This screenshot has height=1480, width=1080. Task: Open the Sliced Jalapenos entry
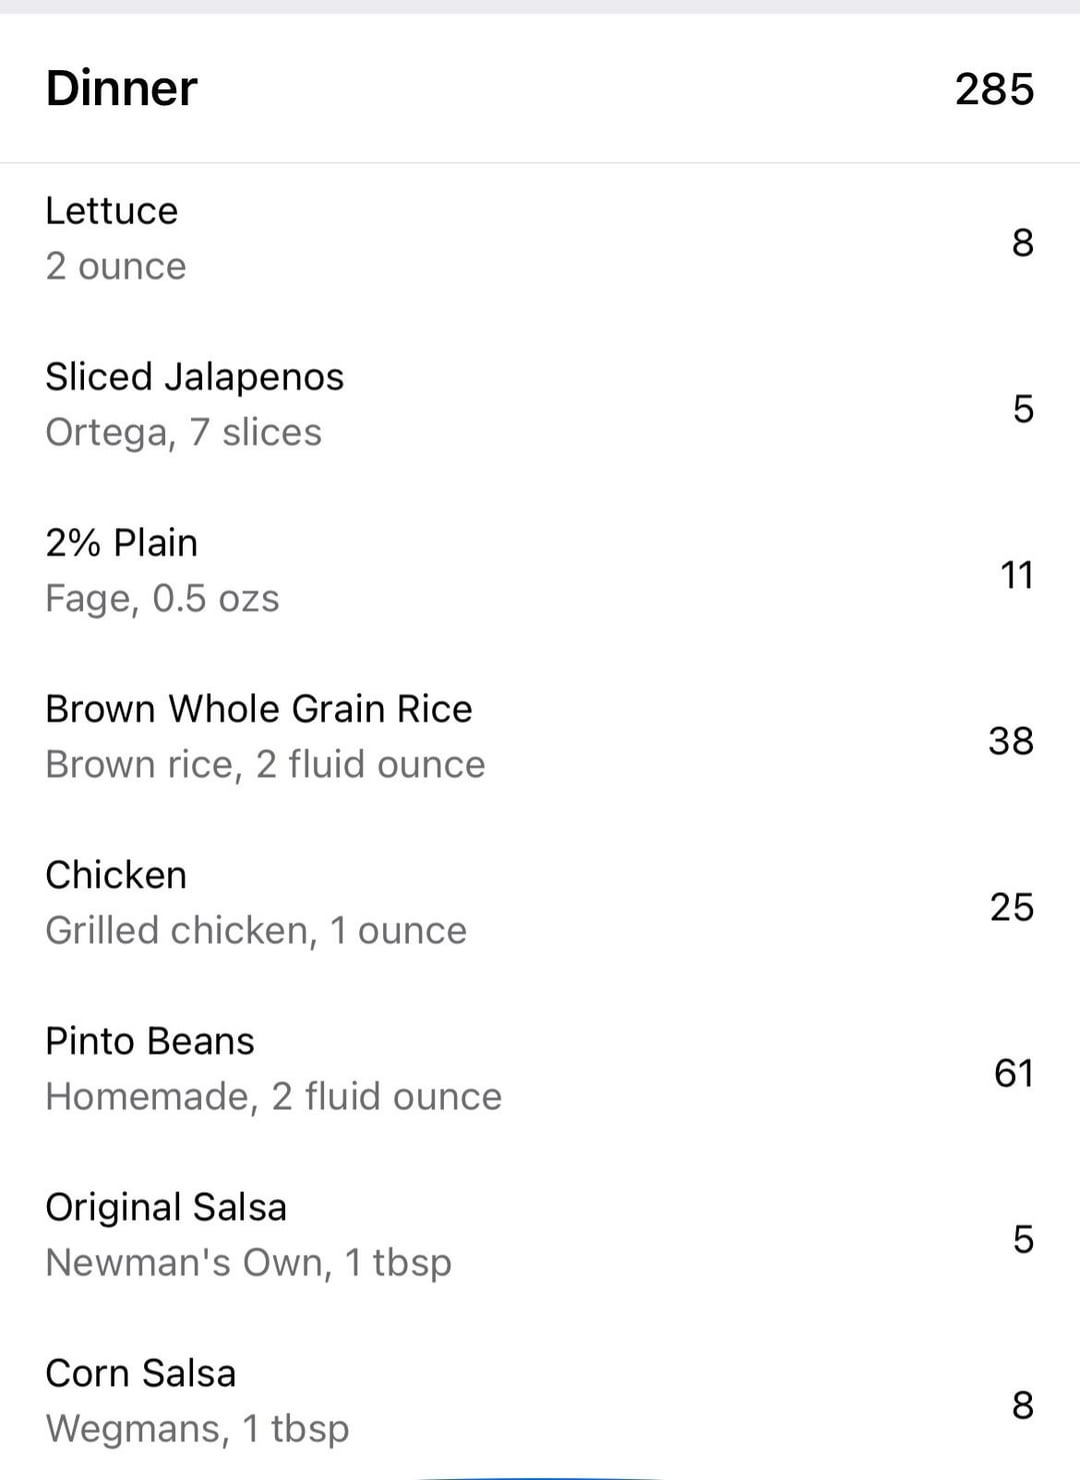click(x=540, y=405)
